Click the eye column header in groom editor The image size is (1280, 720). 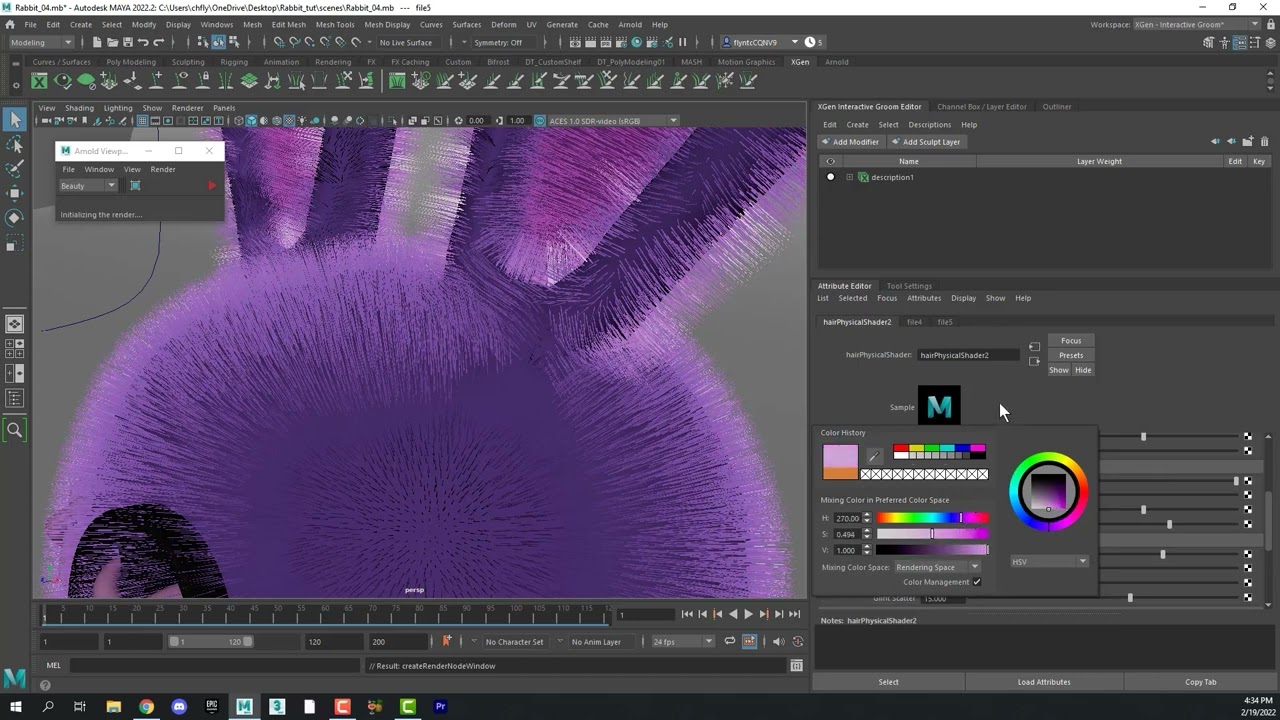point(830,161)
